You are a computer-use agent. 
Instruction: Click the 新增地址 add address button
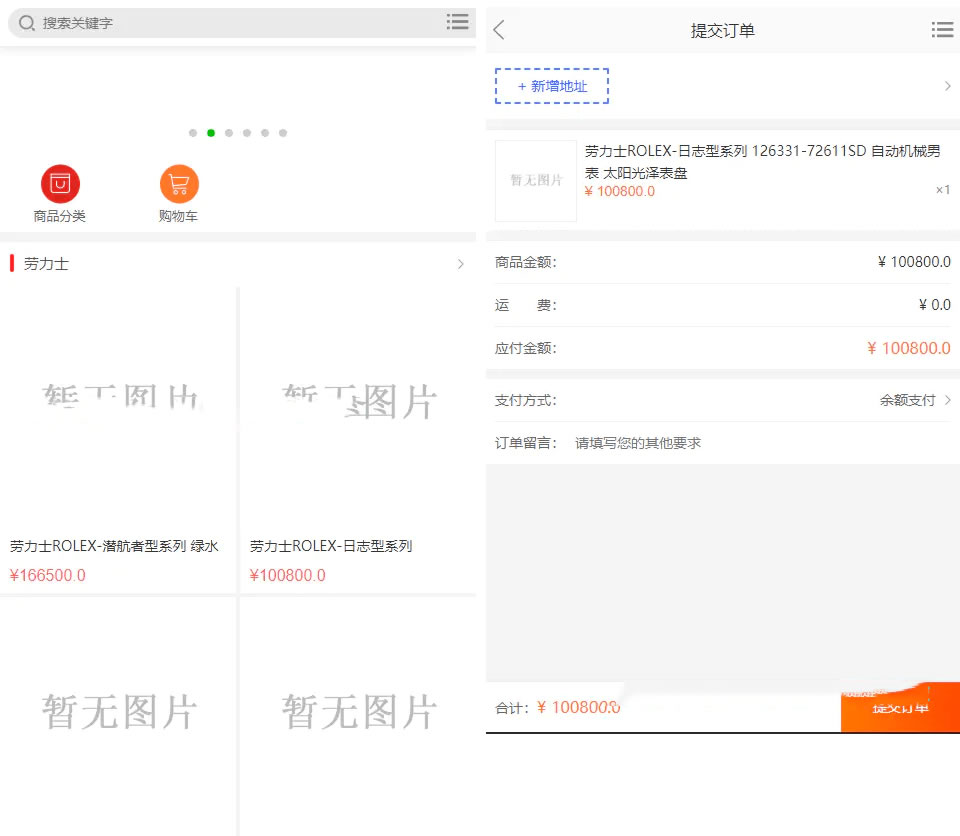click(551, 86)
